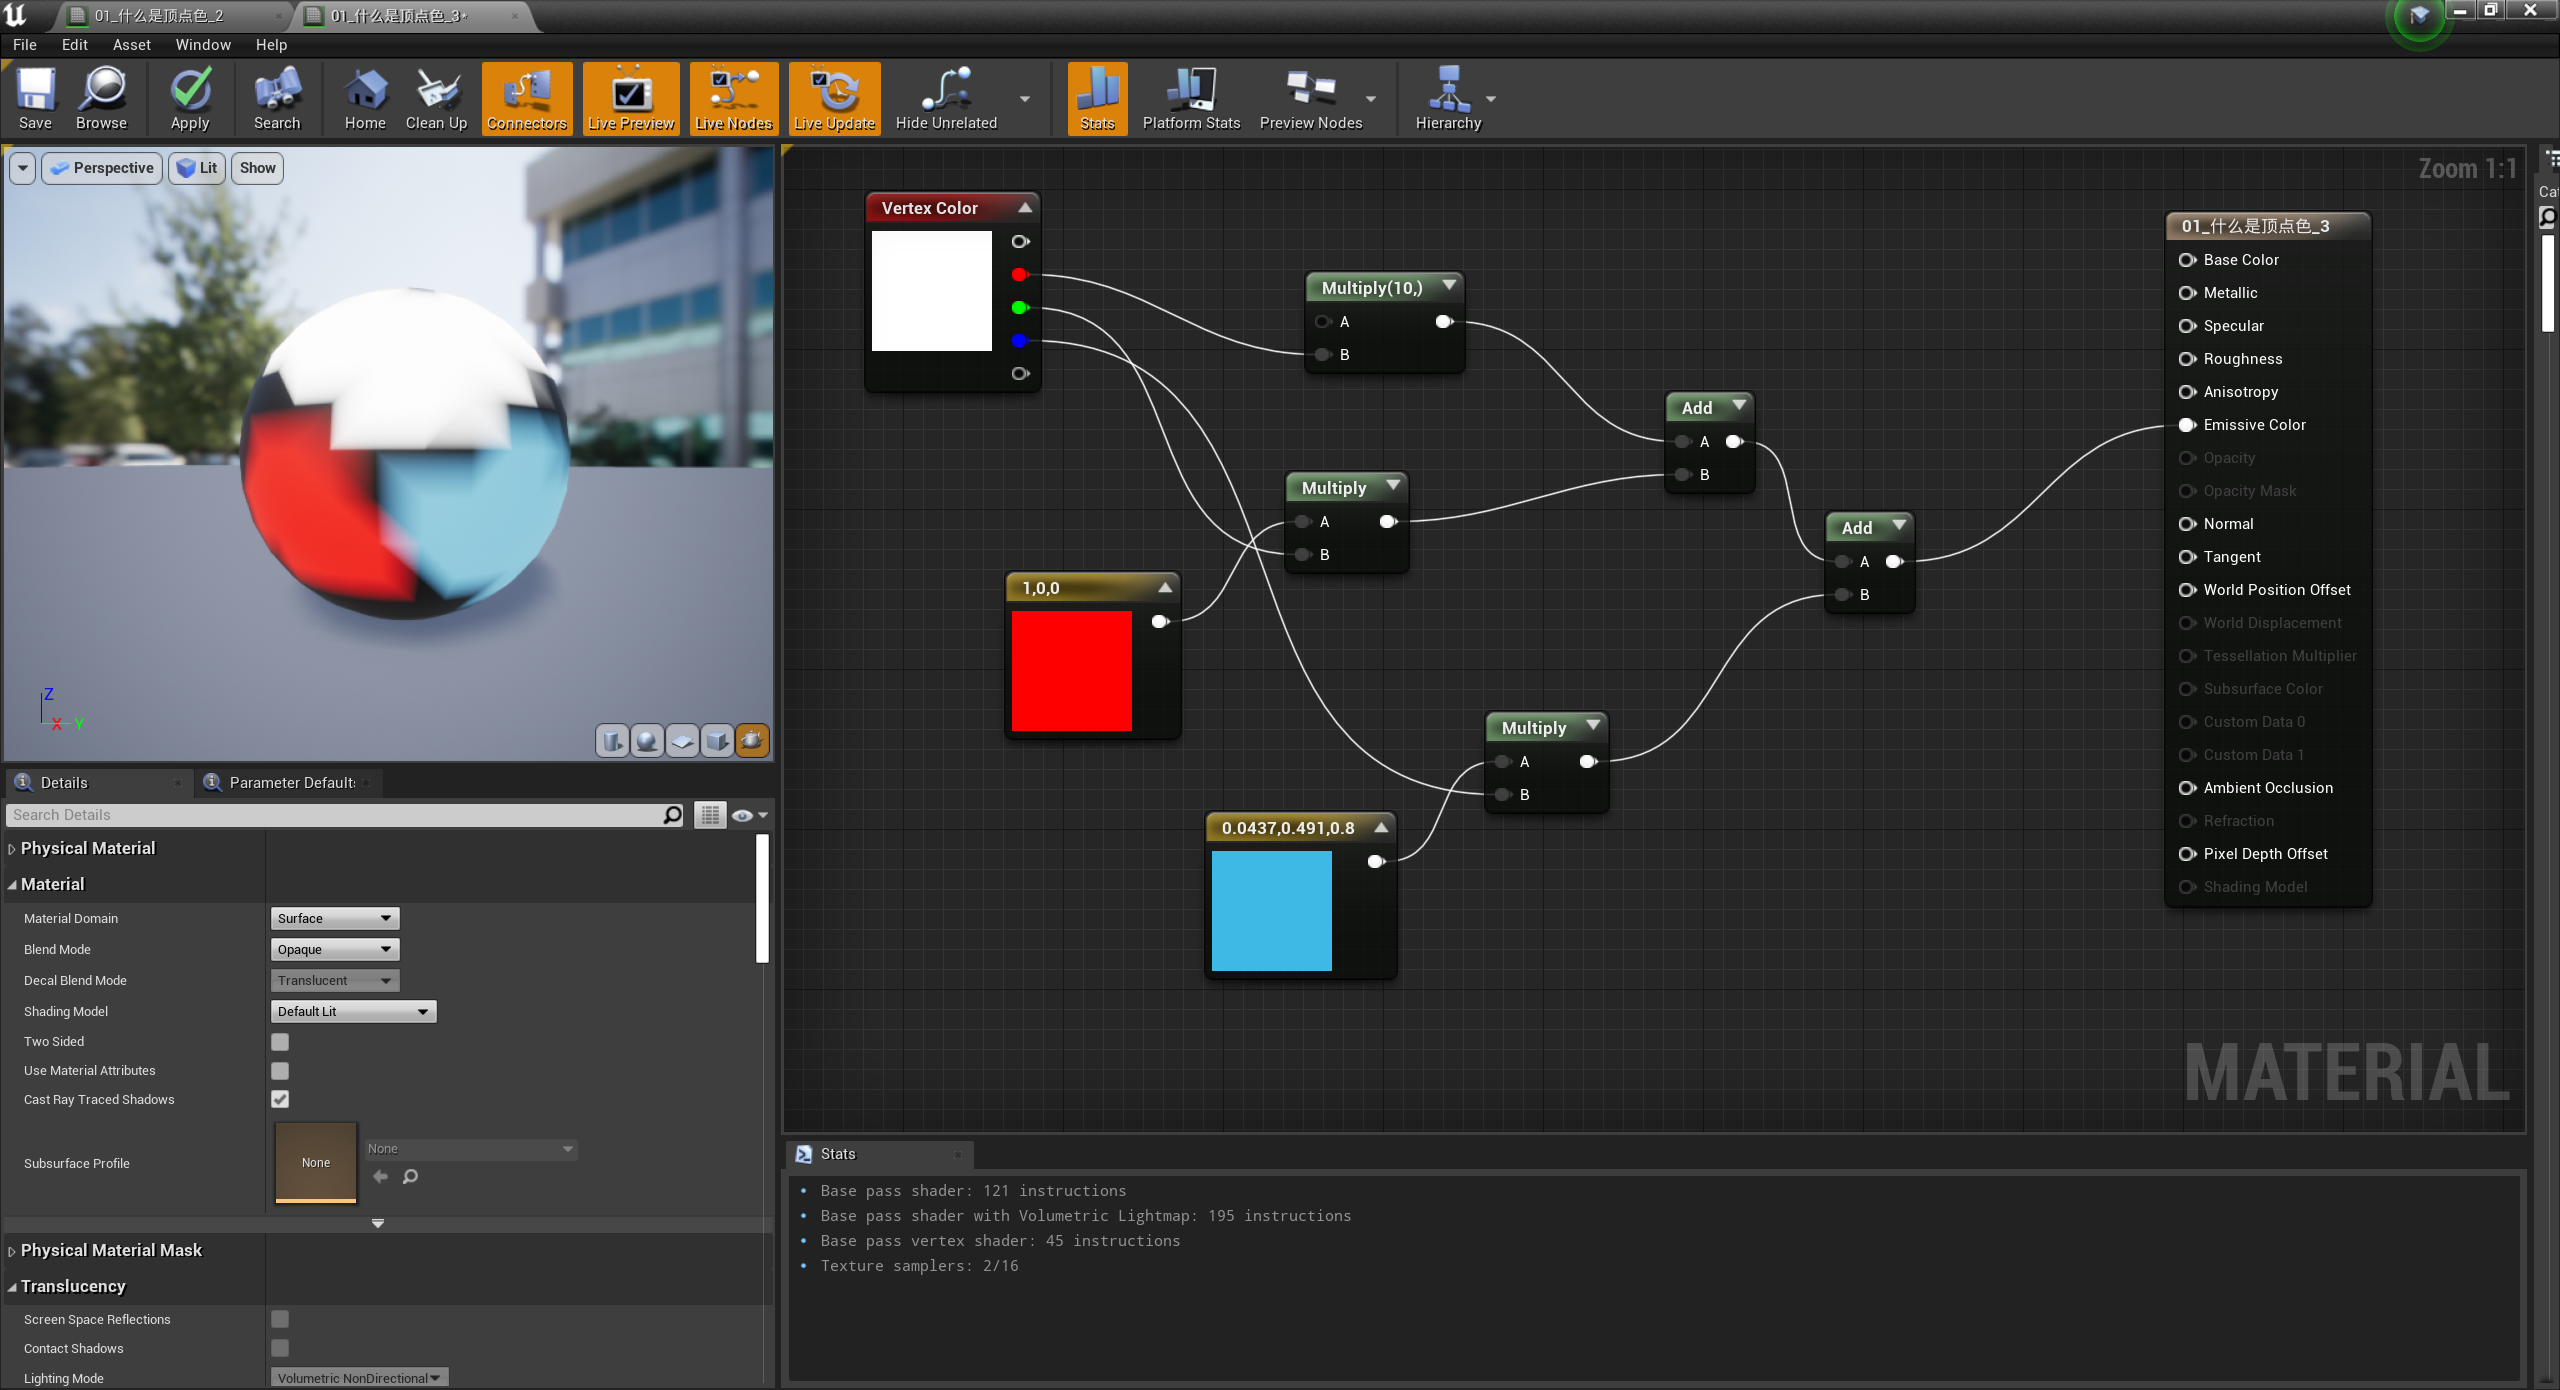Switch to tab 01_什么是顶点色_2

pyautogui.click(x=160, y=16)
